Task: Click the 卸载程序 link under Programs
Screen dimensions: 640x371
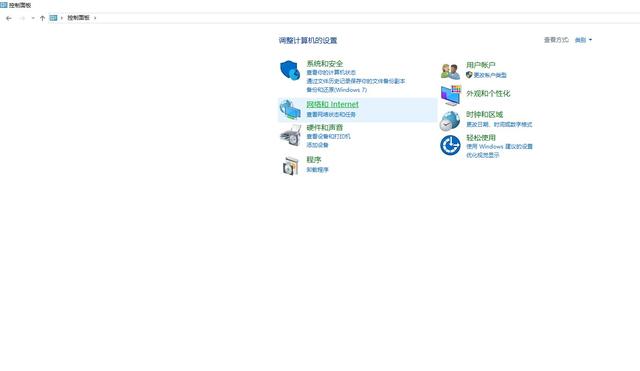Action: click(317, 169)
